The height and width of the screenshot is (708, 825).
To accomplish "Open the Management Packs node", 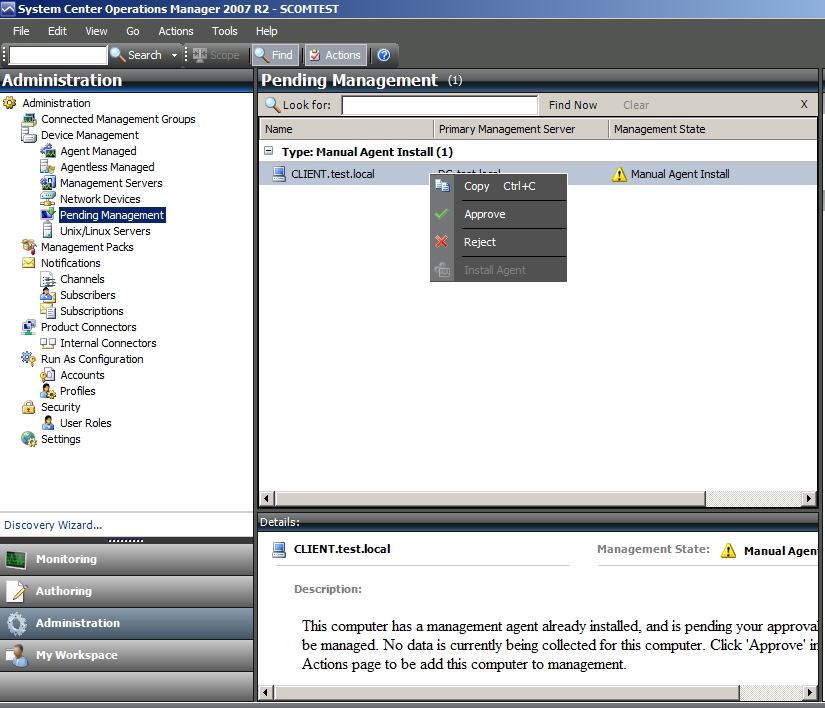I will (86, 247).
